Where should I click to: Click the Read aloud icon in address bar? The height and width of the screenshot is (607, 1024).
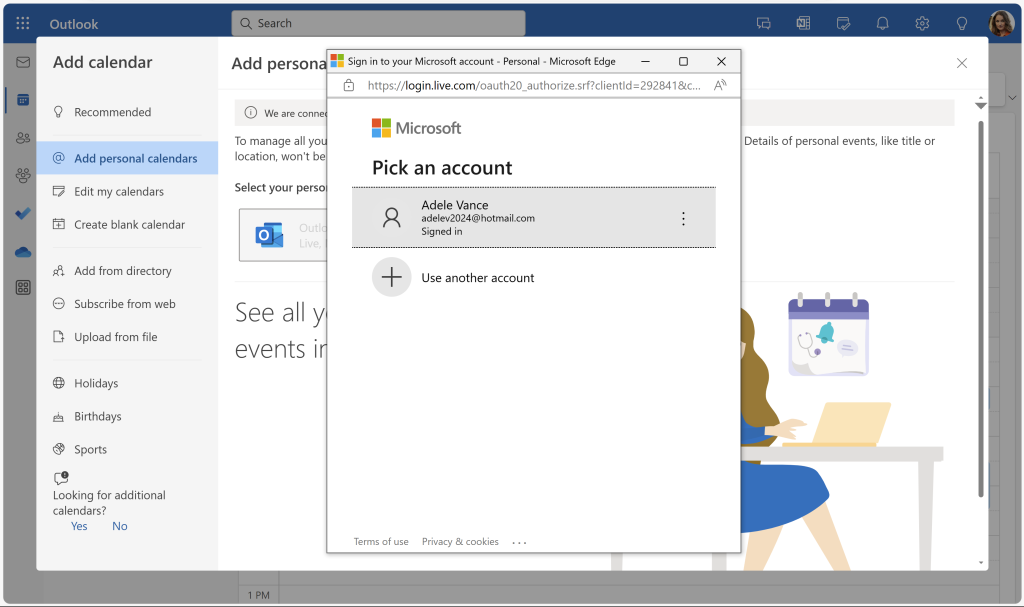click(720, 86)
